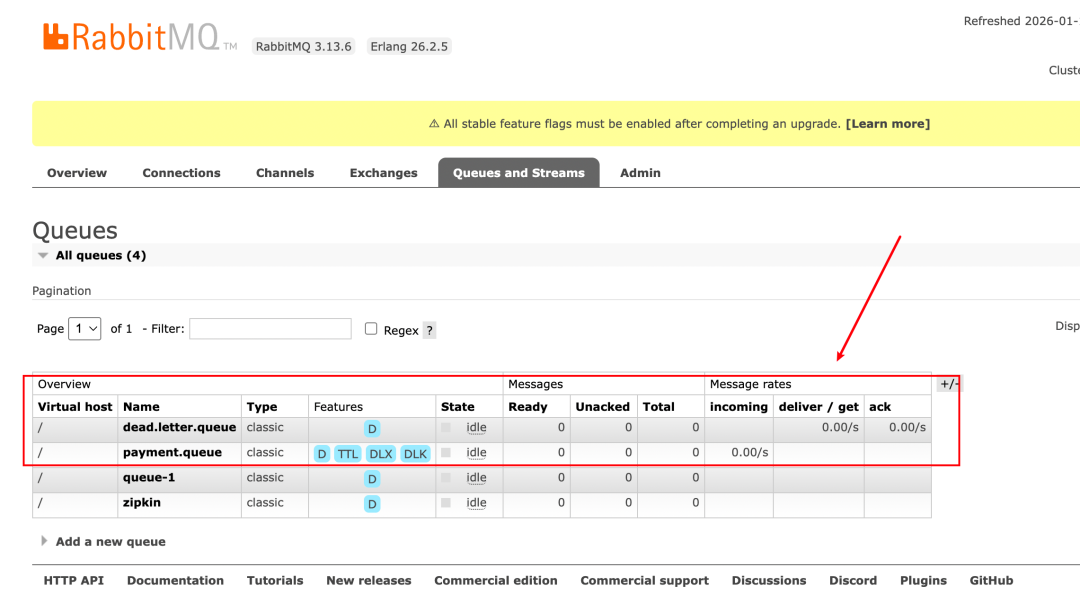
Task: Enable the Regex filter checkbox
Action: pos(371,329)
